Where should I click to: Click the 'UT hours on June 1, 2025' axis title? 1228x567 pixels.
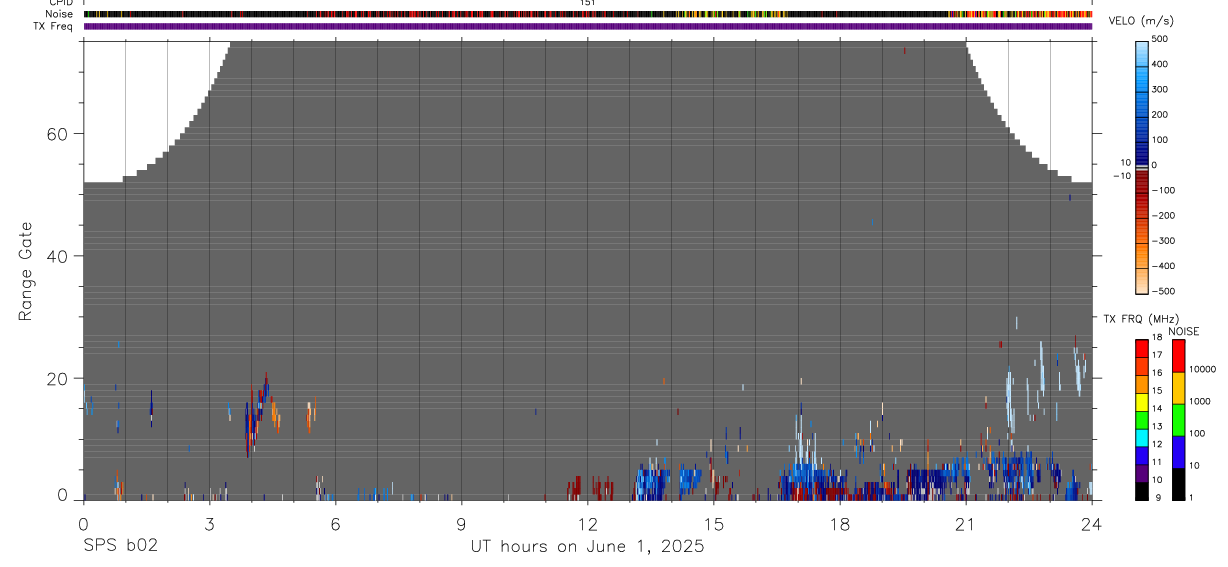(x=588, y=546)
